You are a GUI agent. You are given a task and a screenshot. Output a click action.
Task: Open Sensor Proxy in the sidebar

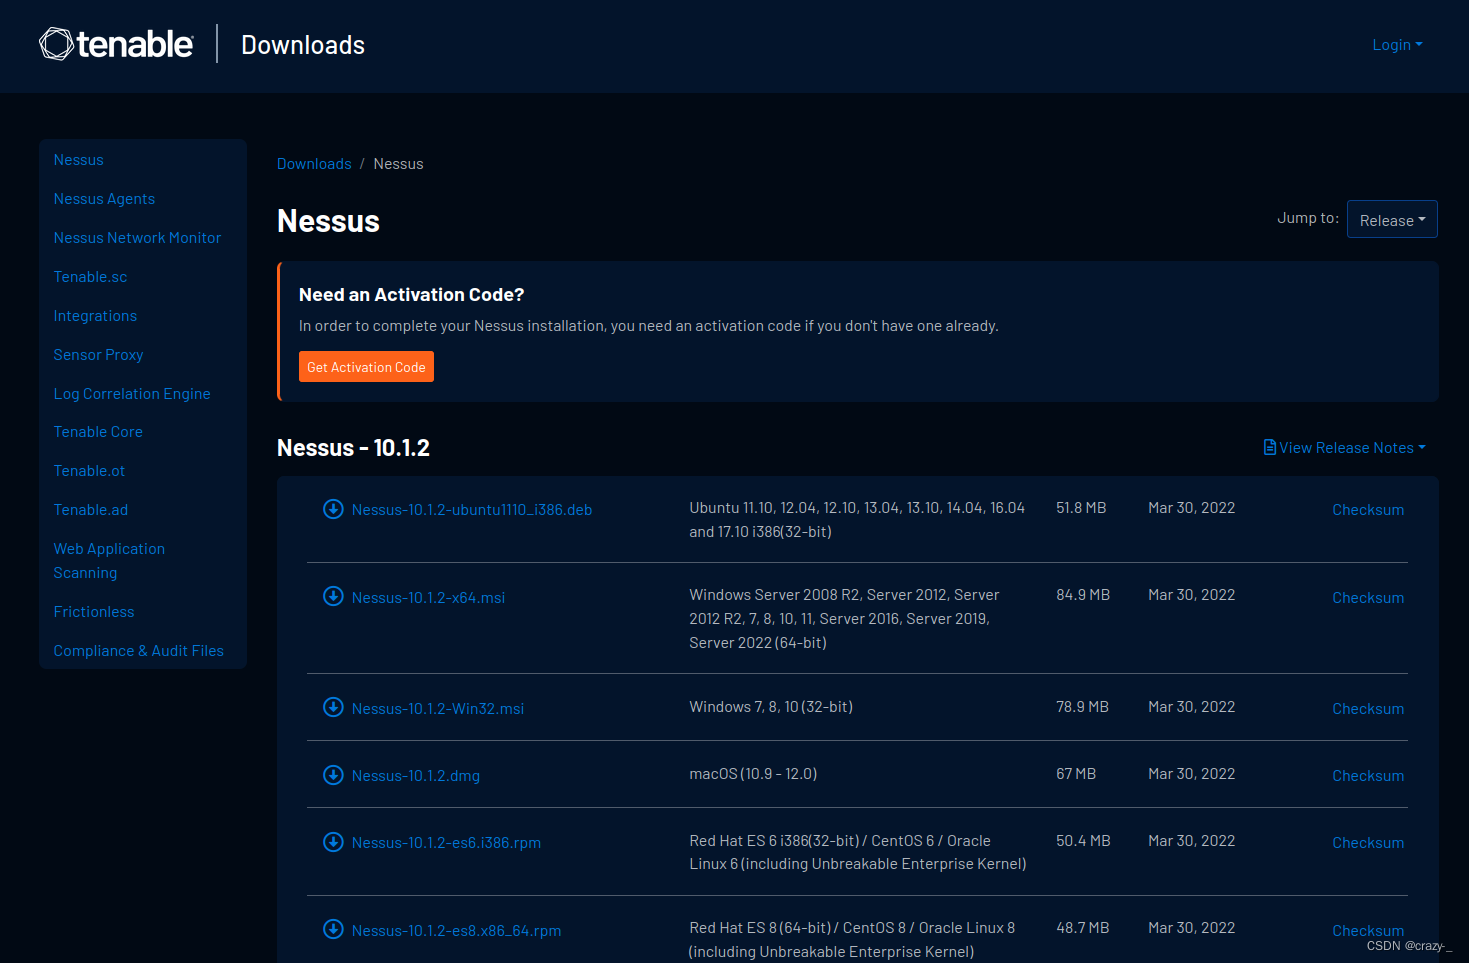click(x=98, y=355)
